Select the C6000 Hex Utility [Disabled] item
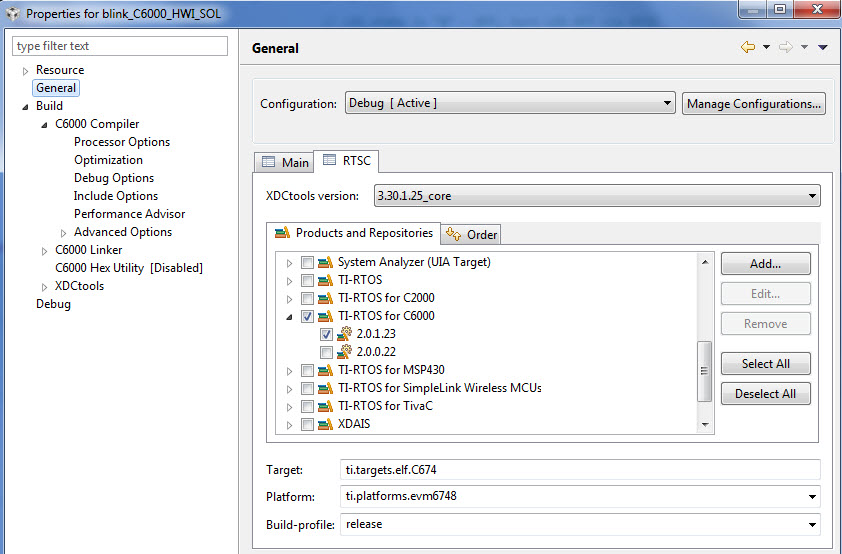 click(x=129, y=268)
